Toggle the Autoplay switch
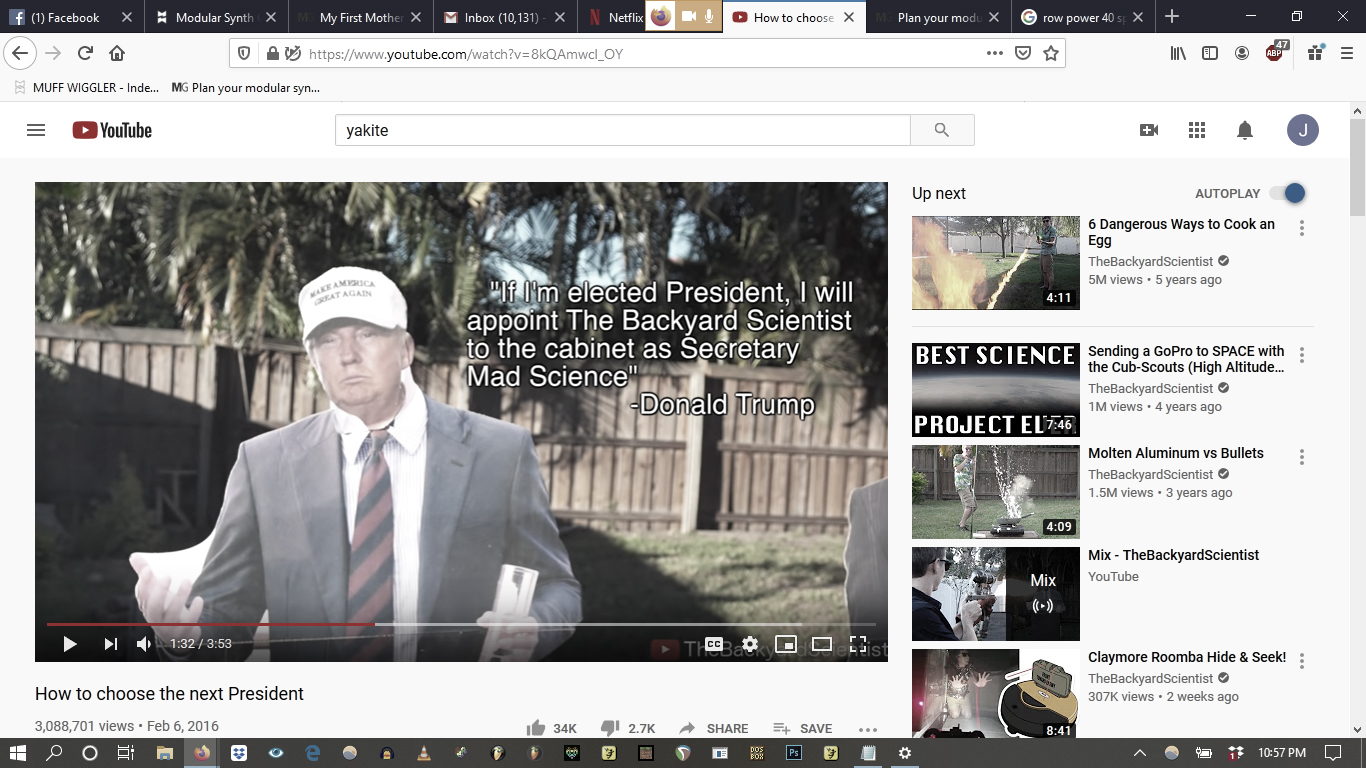This screenshot has width=1366, height=768. [x=1288, y=193]
